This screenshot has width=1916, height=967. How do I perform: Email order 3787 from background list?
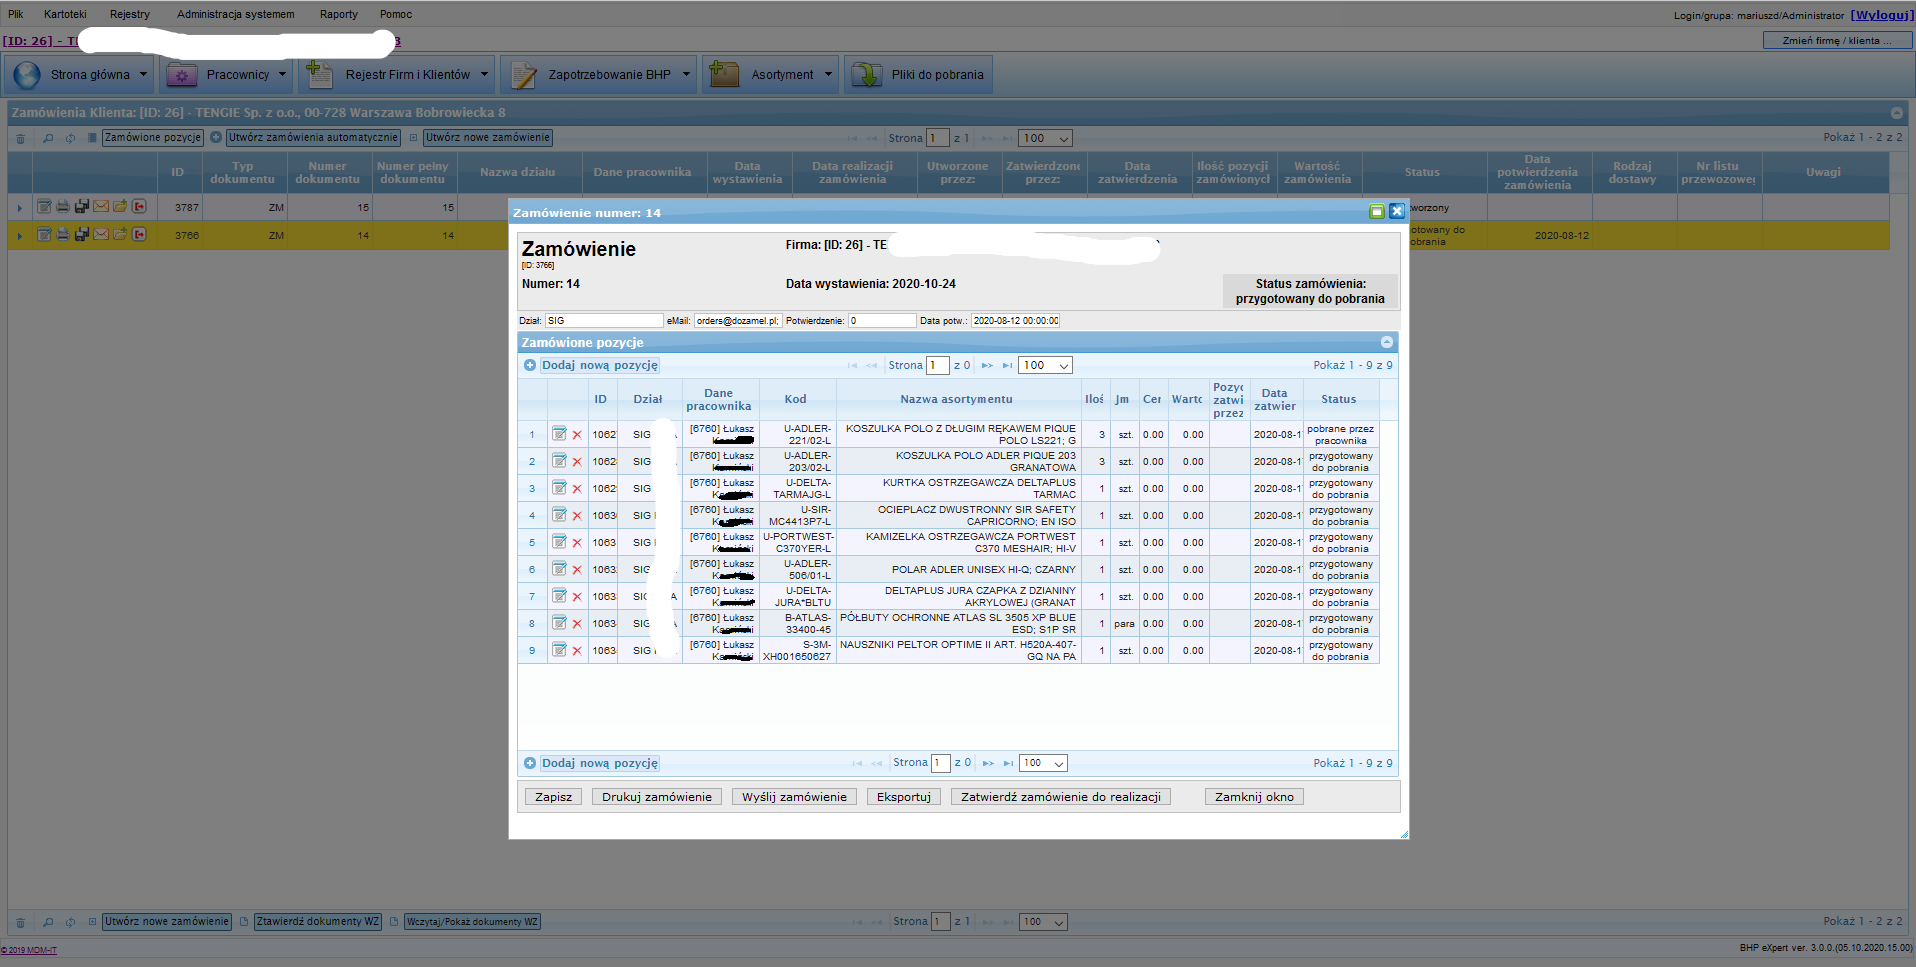coord(101,206)
